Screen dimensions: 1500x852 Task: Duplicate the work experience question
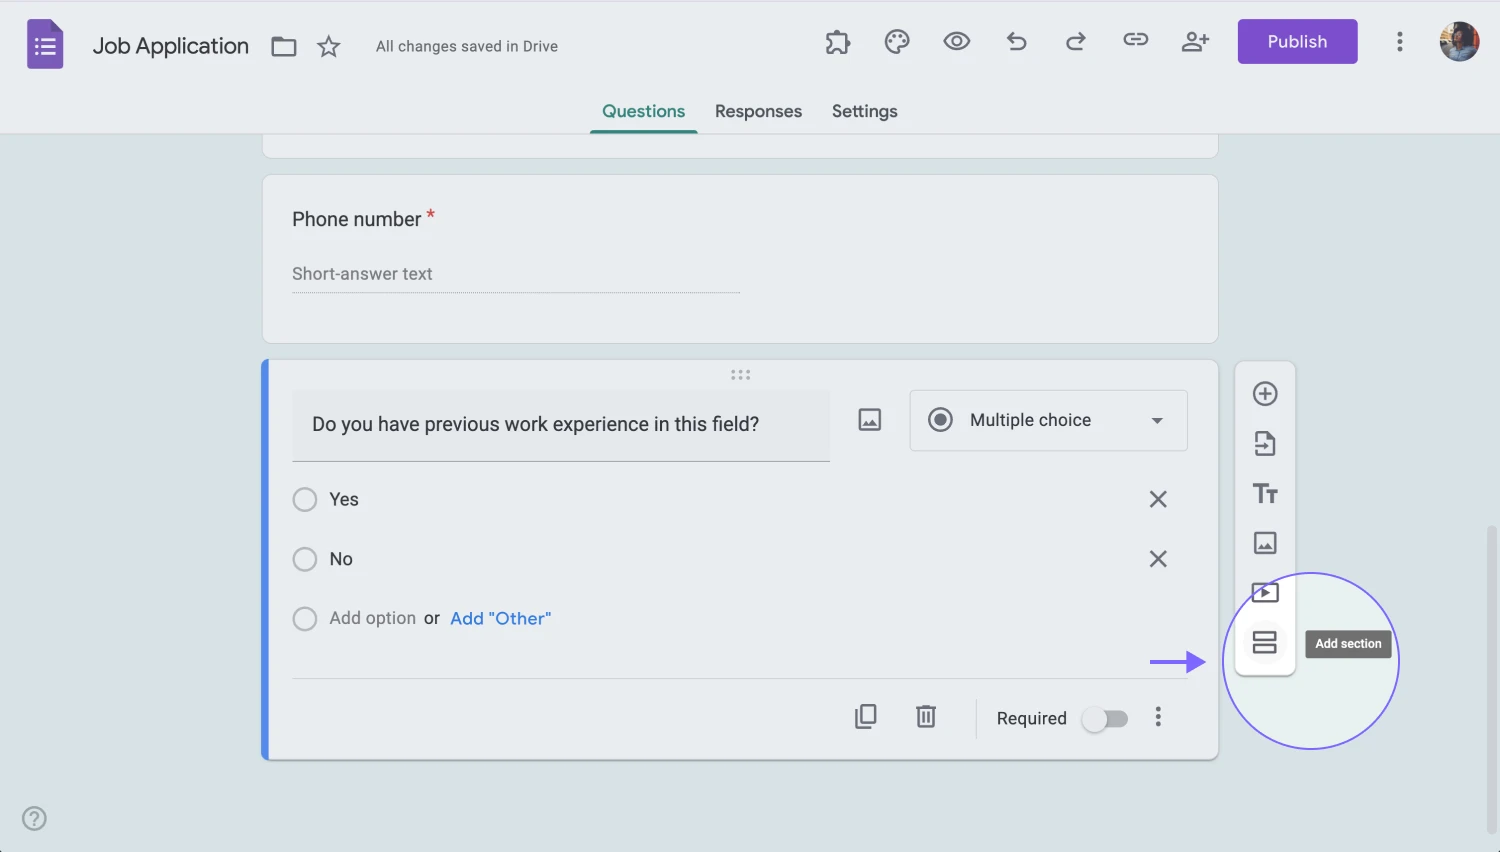pyautogui.click(x=866, y=717)
